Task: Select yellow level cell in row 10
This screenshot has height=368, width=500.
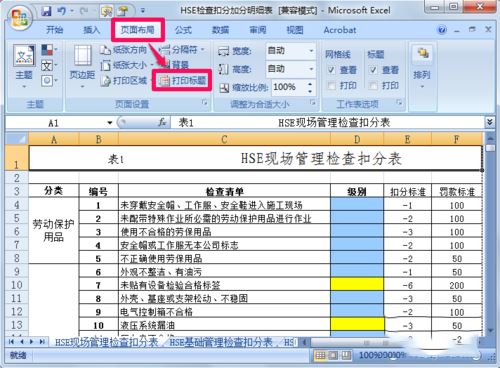Action: (357, 284)
